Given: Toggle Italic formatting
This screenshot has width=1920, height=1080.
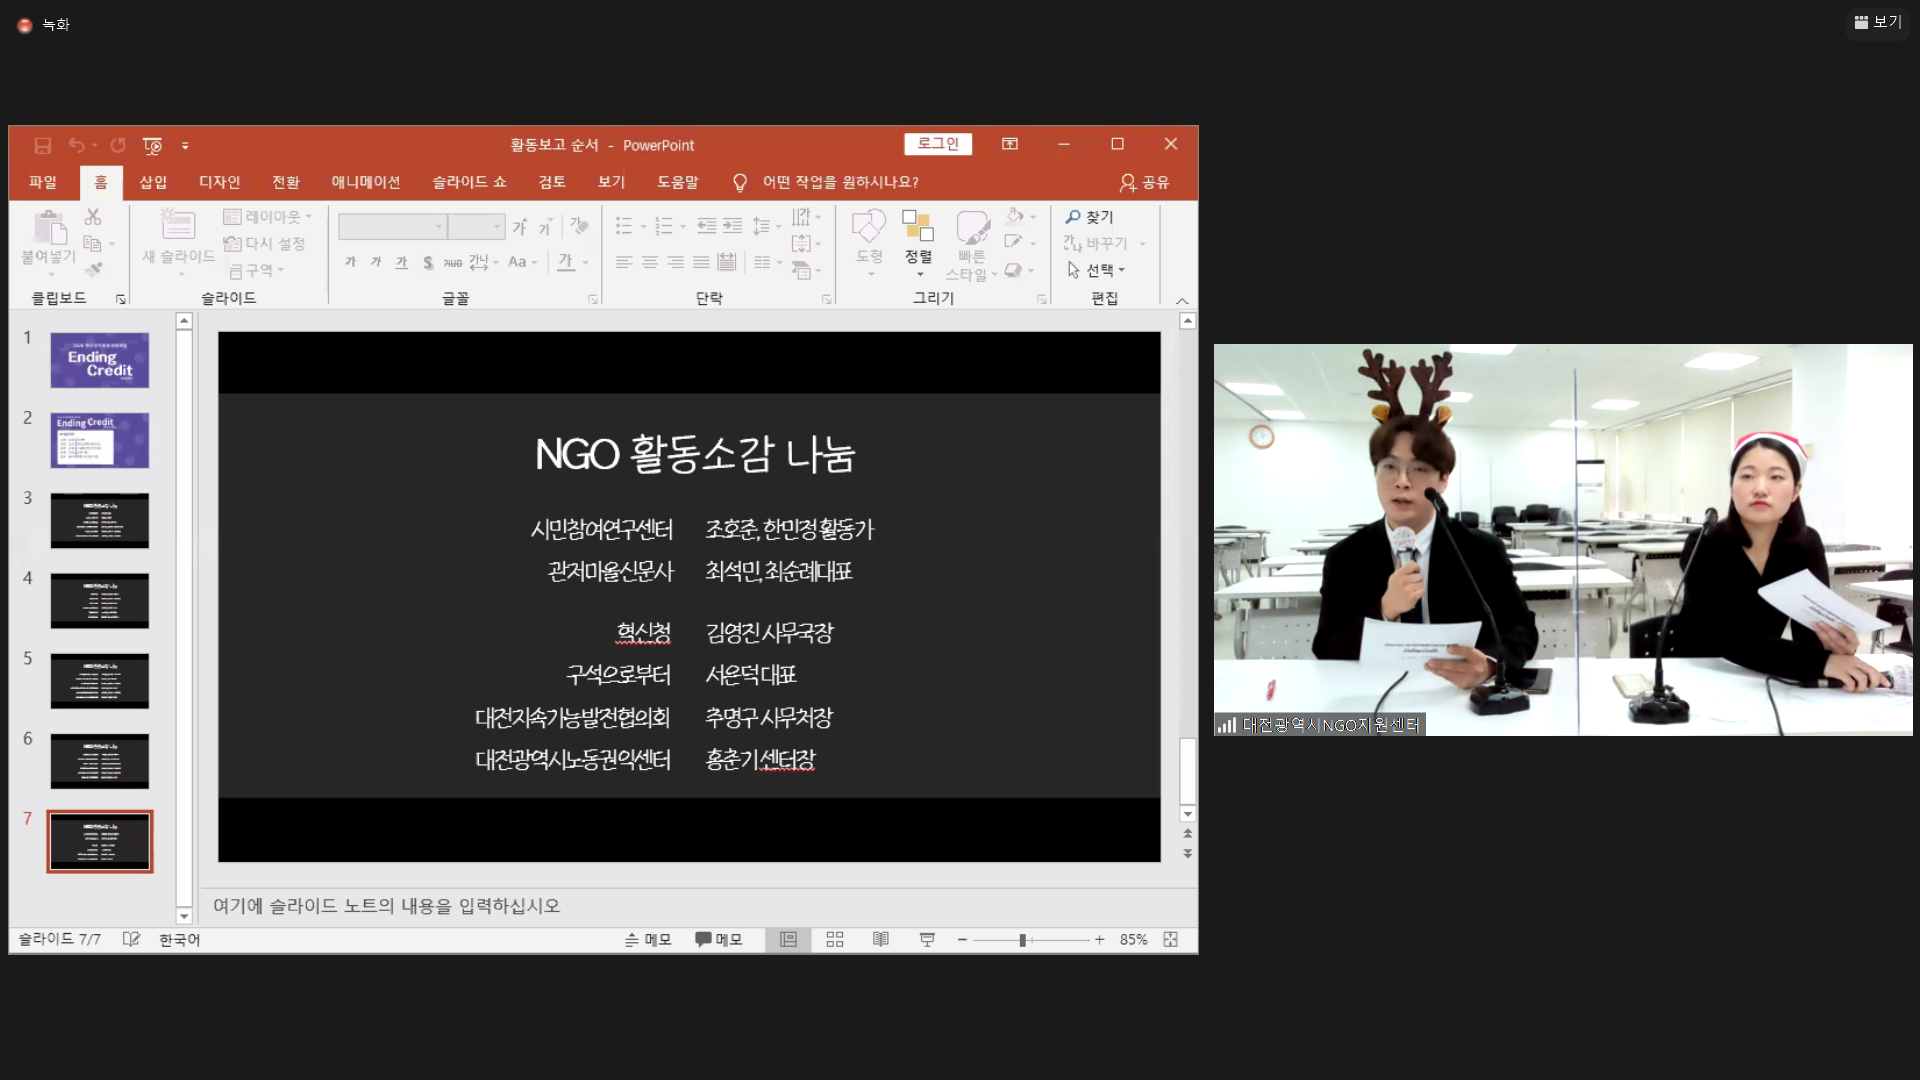Looking at the screenshot, I should tap(376, 262).
